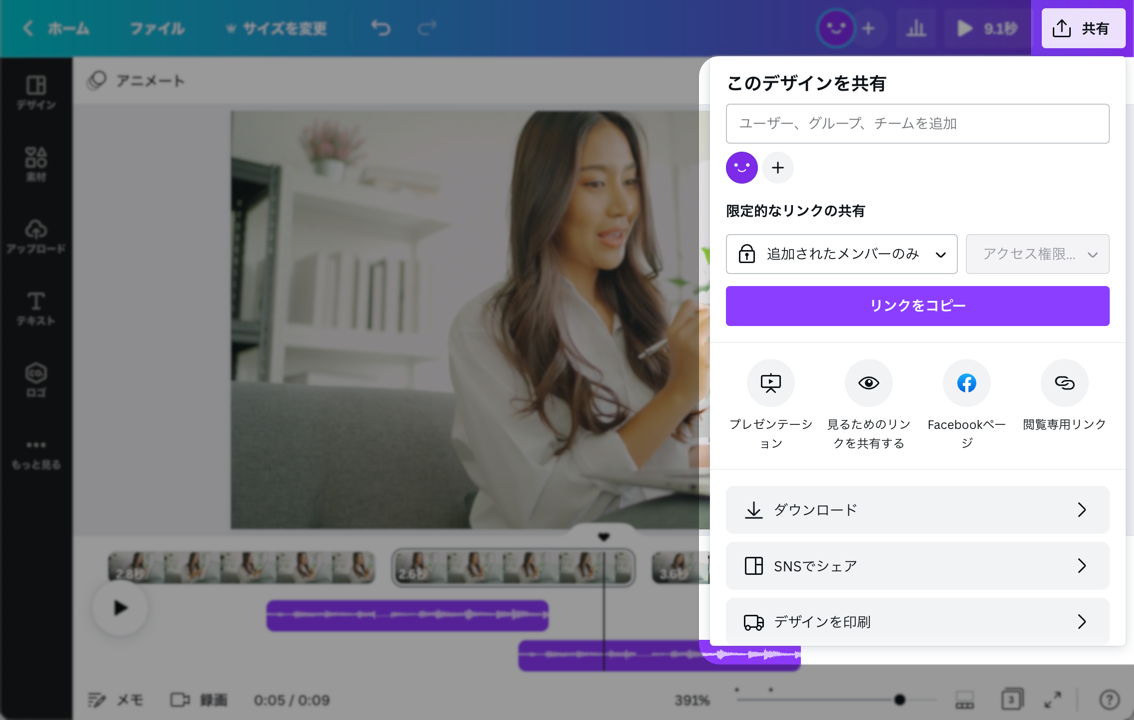Choose 閲覧専用リンク option
The width and height of the screenshot is (1134, 720).
click(x=1064, y=396)
